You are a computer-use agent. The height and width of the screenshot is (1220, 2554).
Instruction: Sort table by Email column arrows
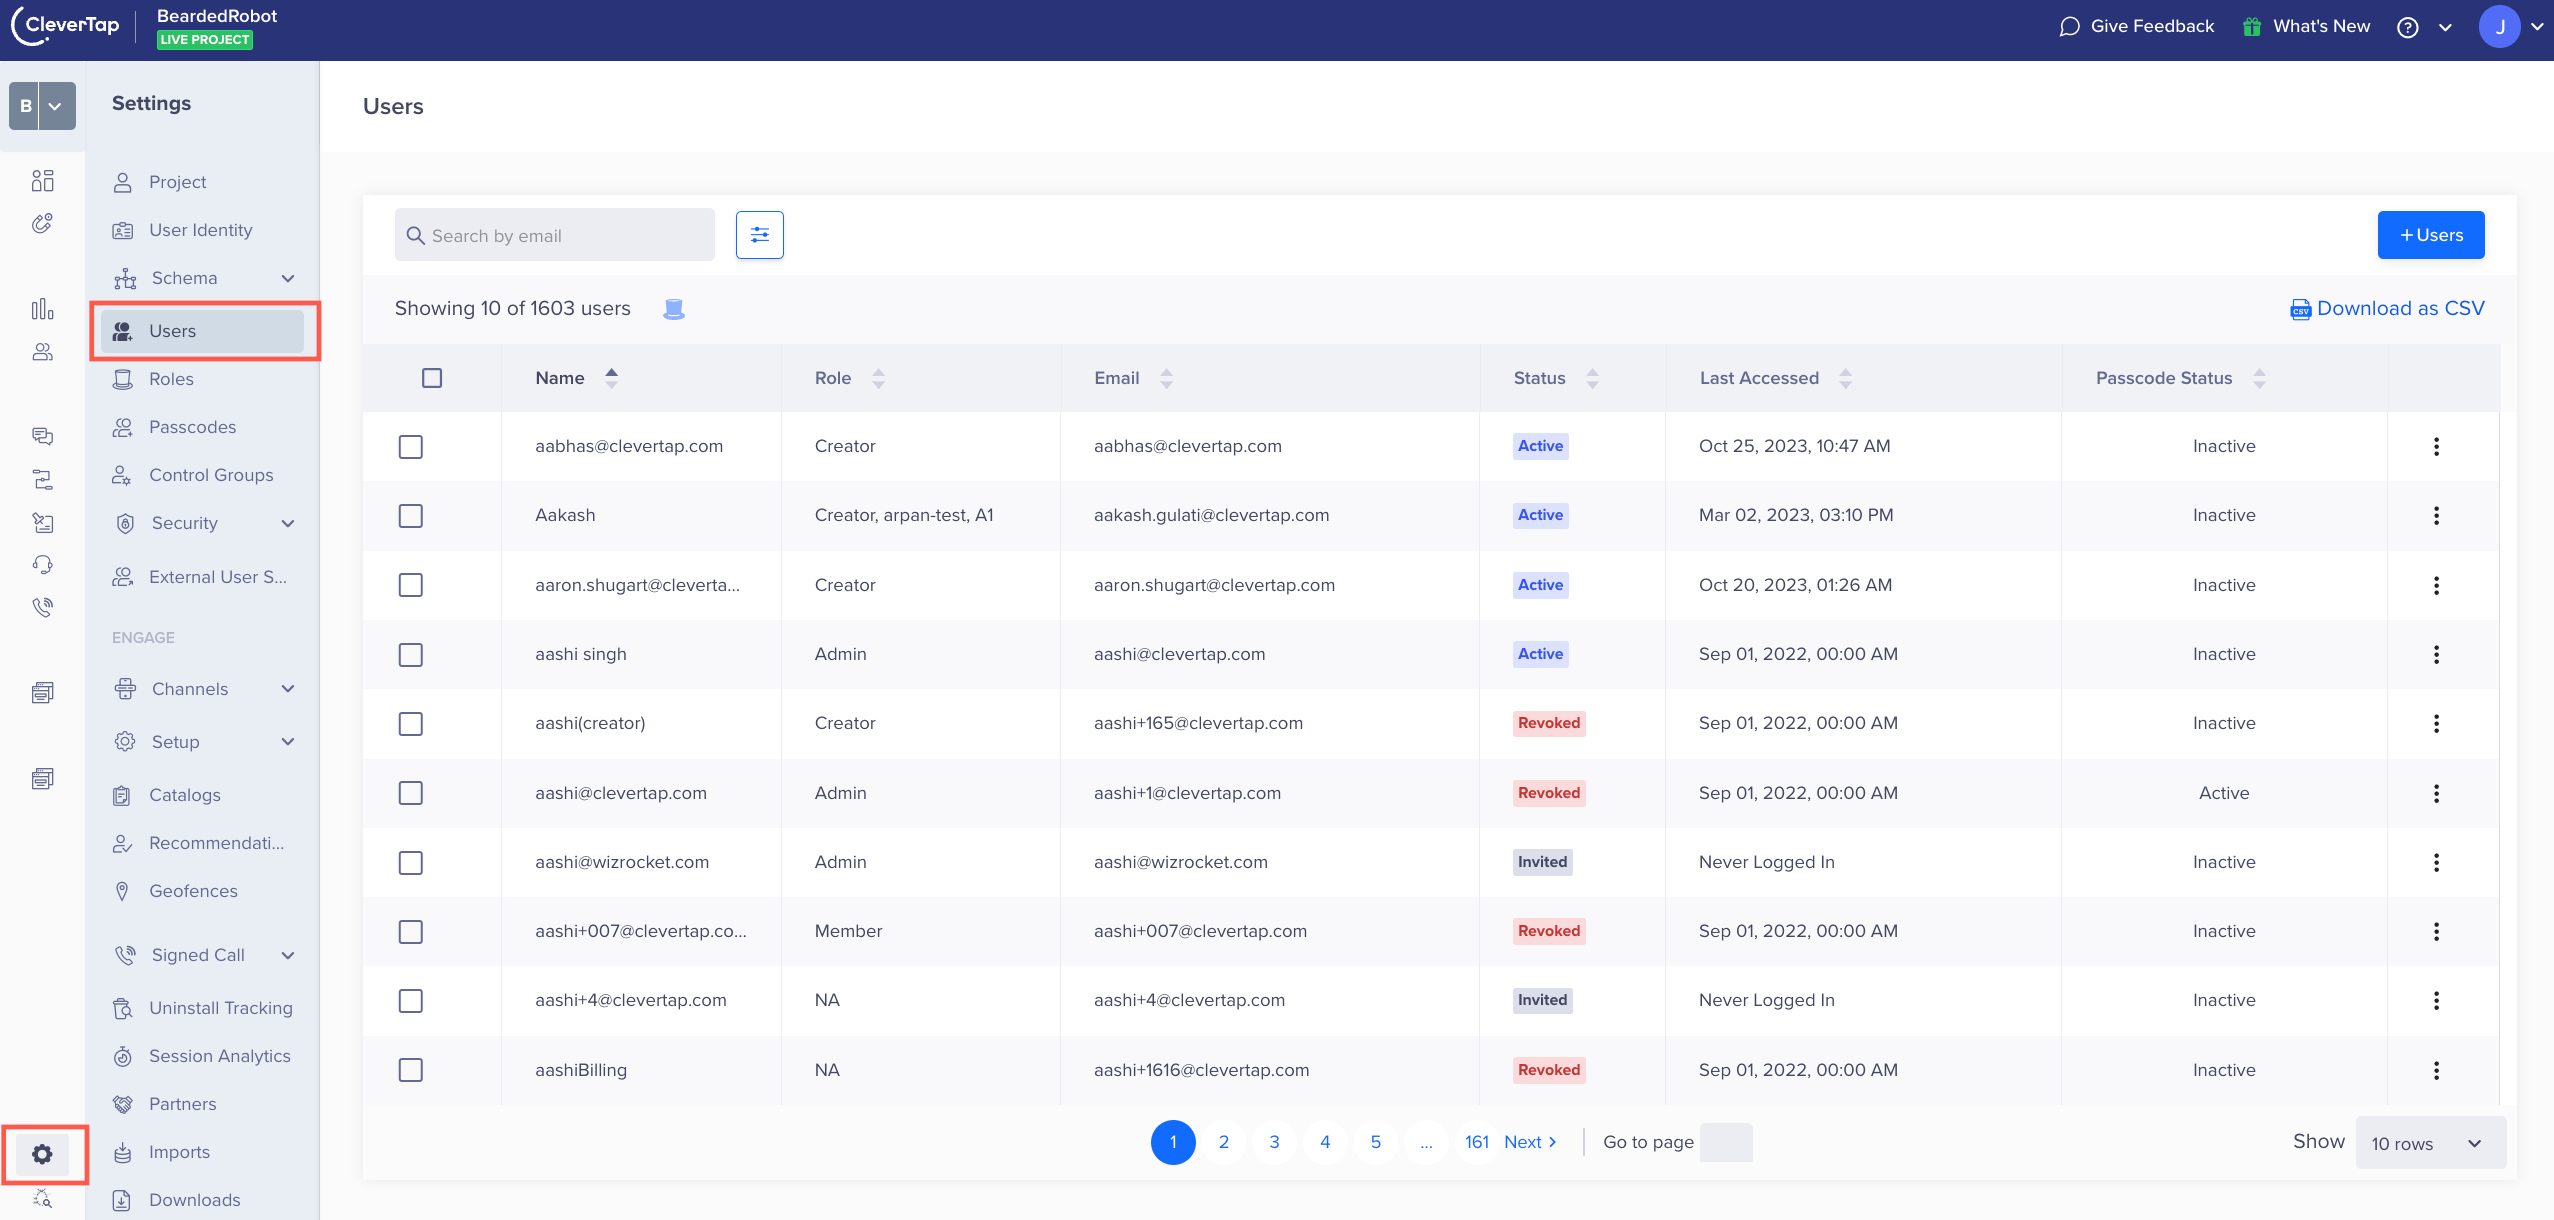point(1166,378)
